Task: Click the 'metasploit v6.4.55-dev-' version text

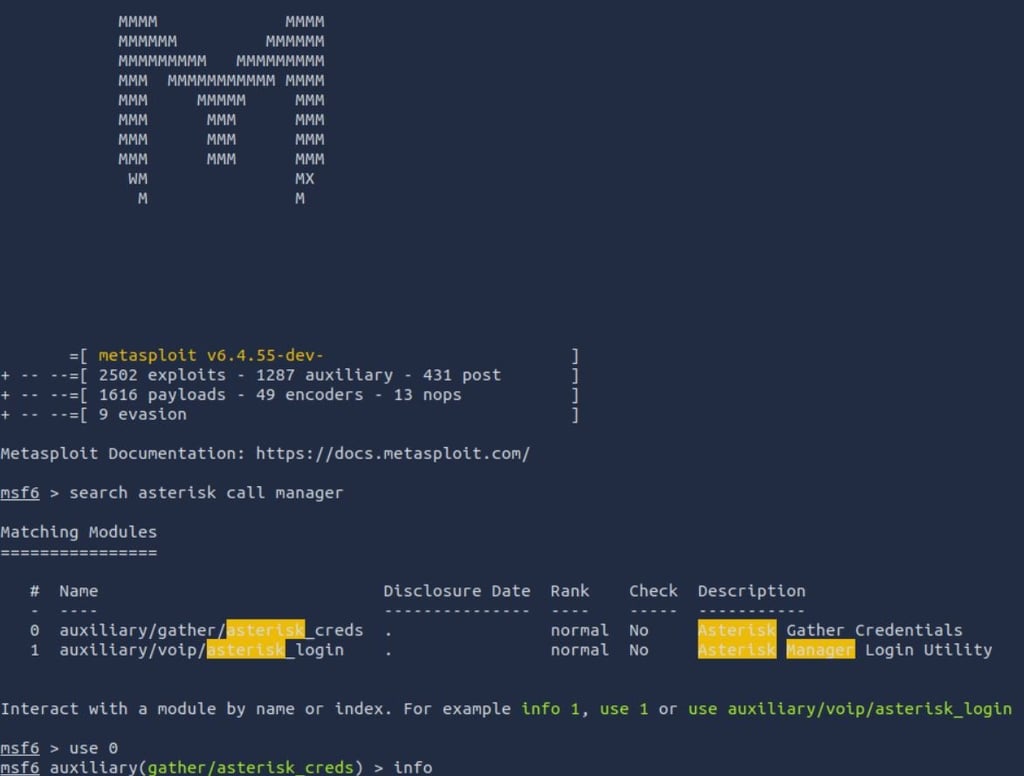Action: point(211,355)
